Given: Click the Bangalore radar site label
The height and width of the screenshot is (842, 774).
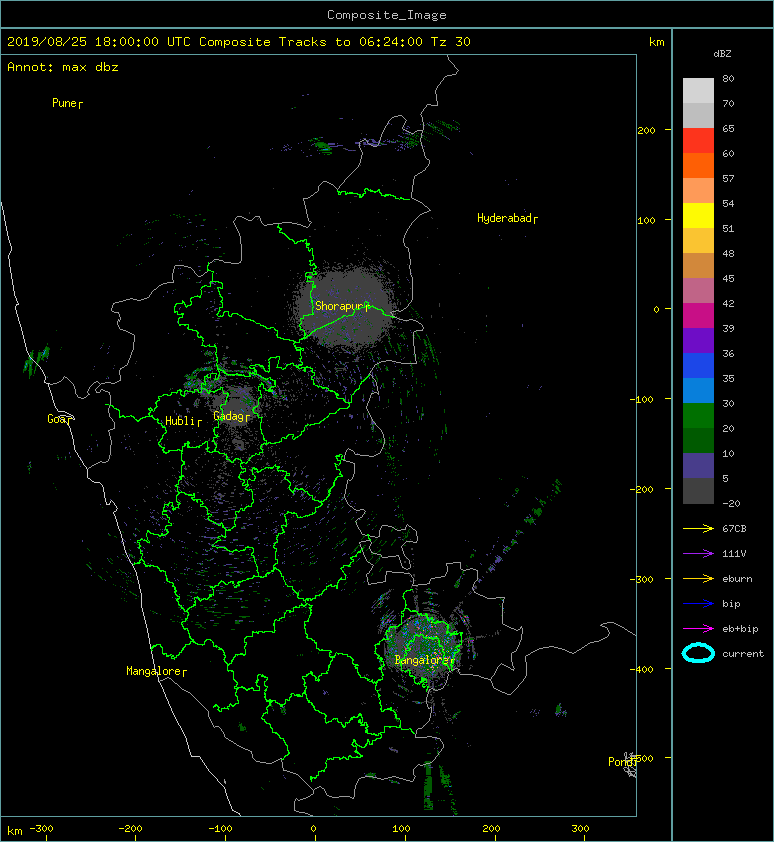Looking at the screenshot, I should click(x=424, y=660).
